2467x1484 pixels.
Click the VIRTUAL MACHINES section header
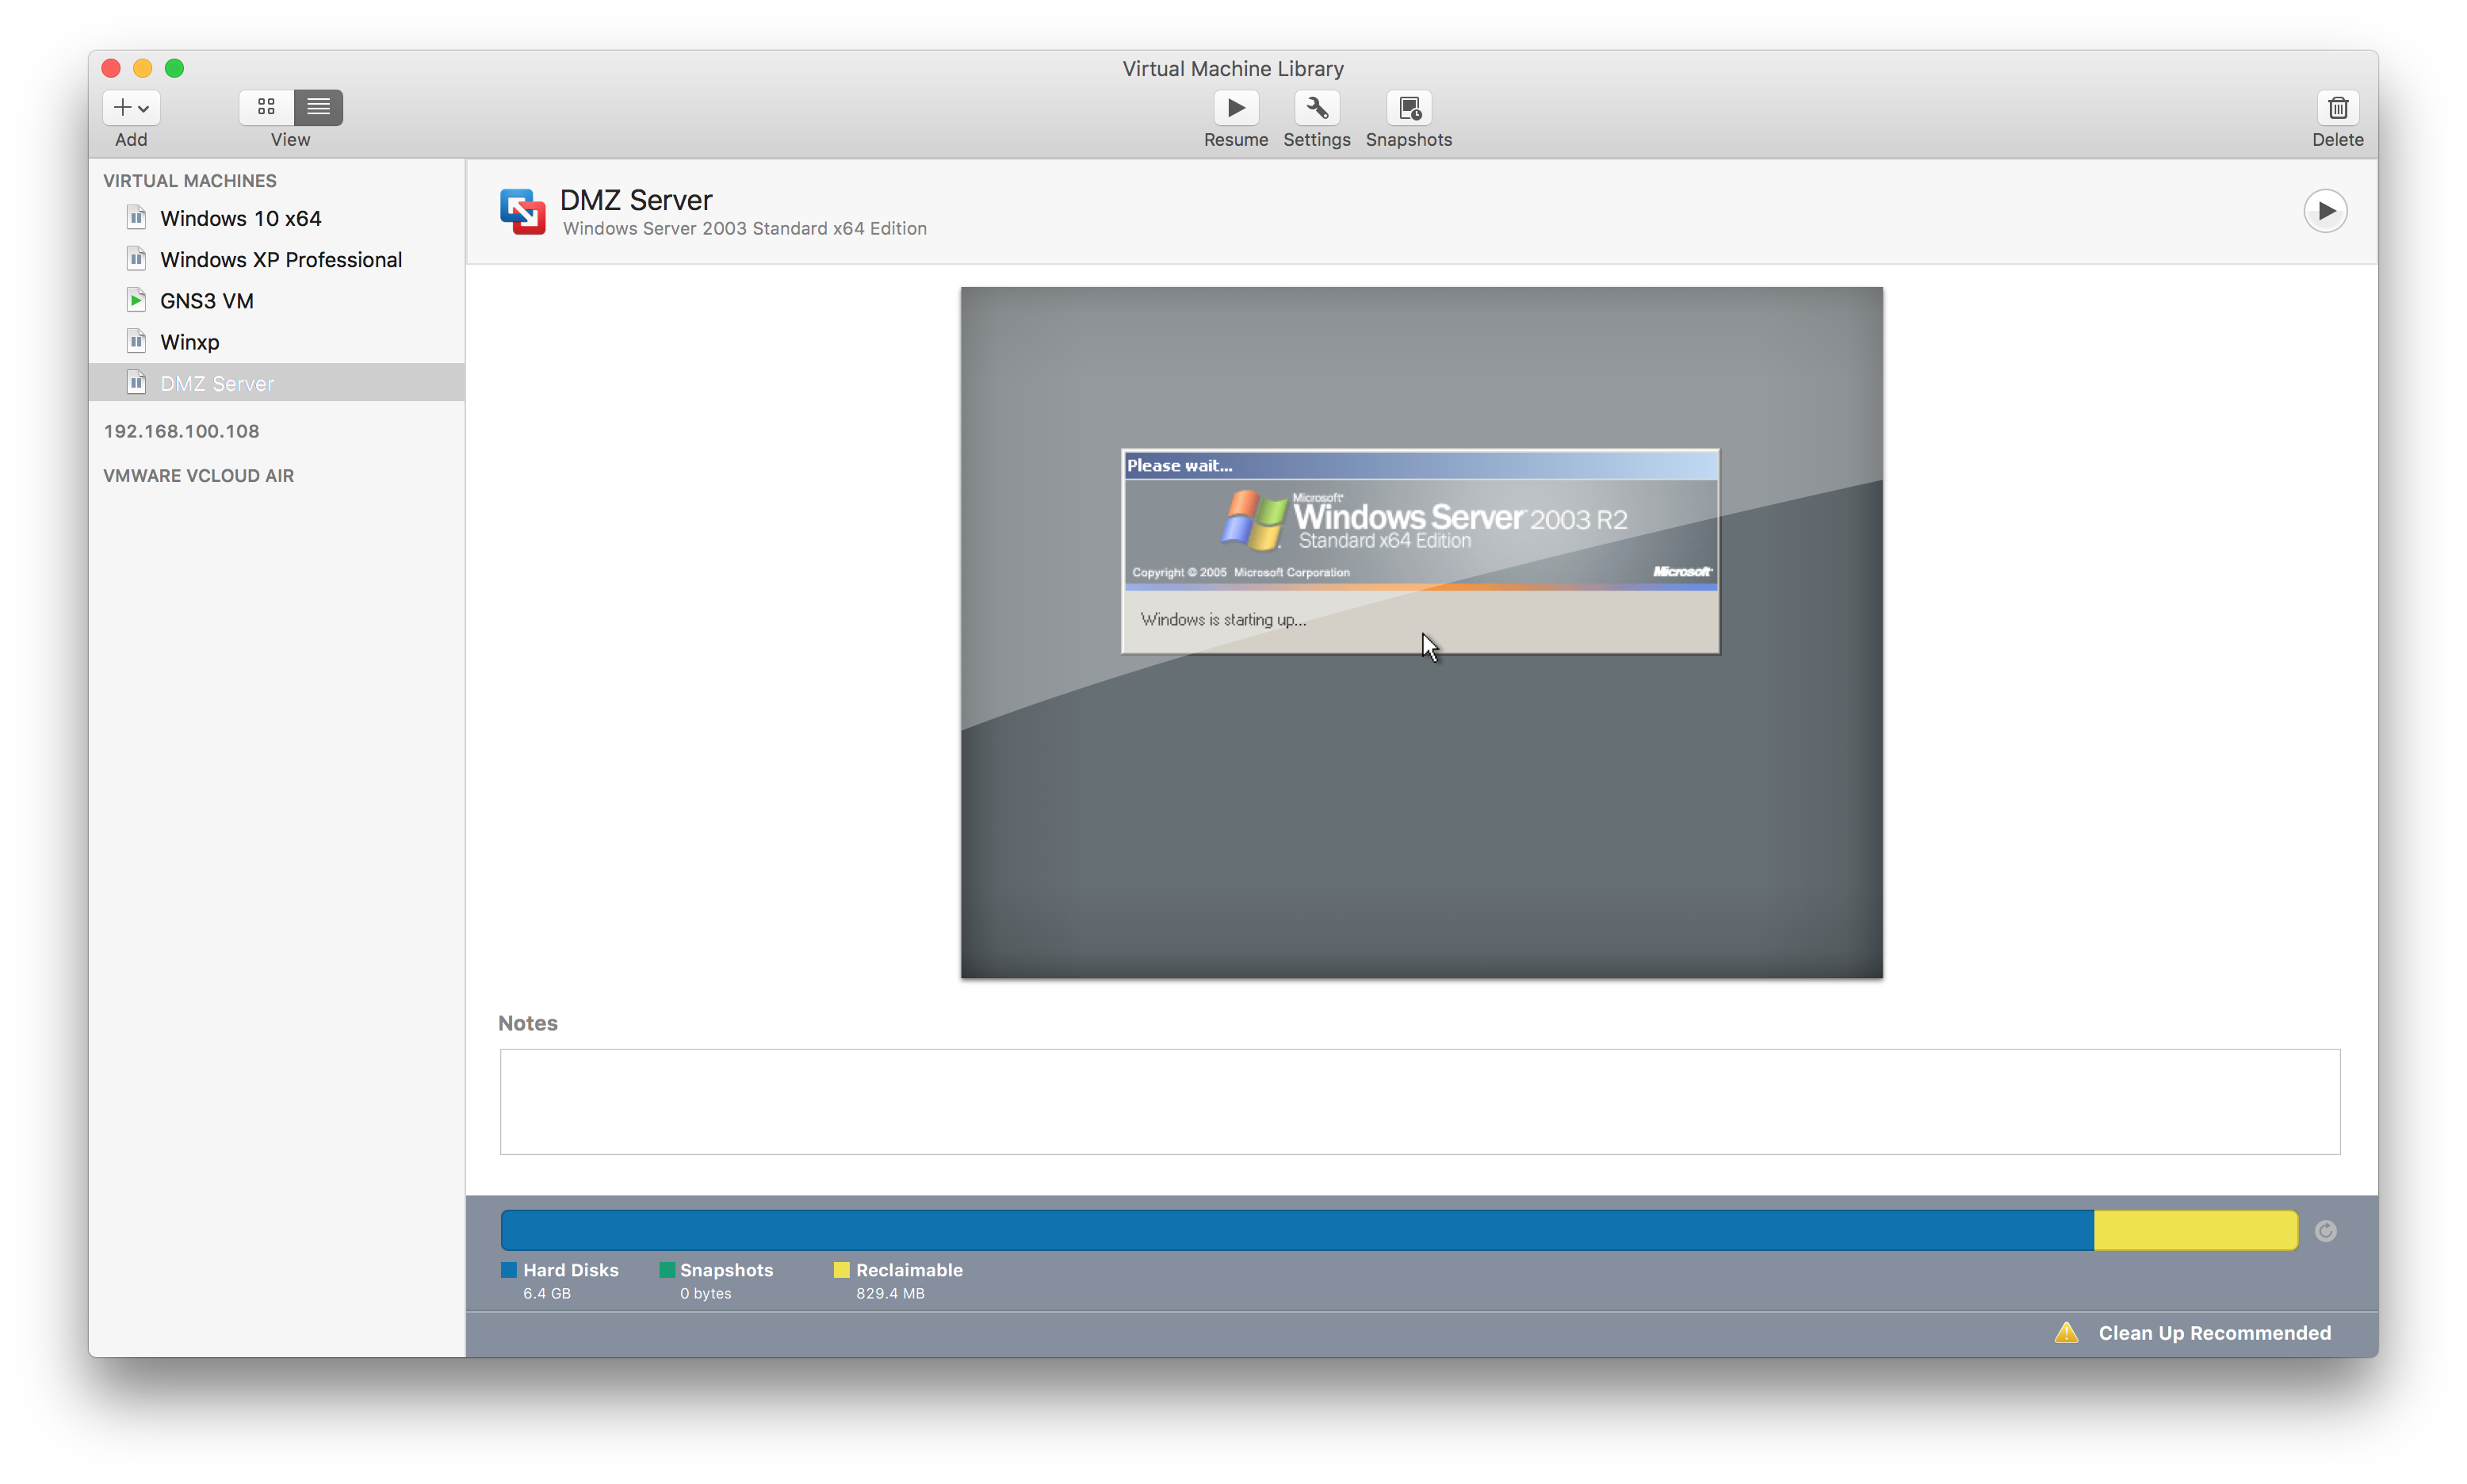pyautogui.click(x=189, y=181)
